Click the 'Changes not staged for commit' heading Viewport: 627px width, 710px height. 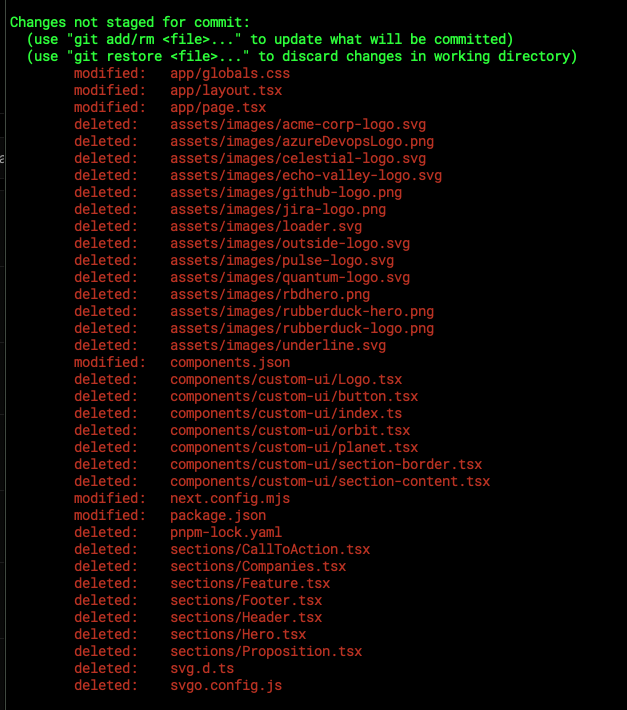click(129, 22)
